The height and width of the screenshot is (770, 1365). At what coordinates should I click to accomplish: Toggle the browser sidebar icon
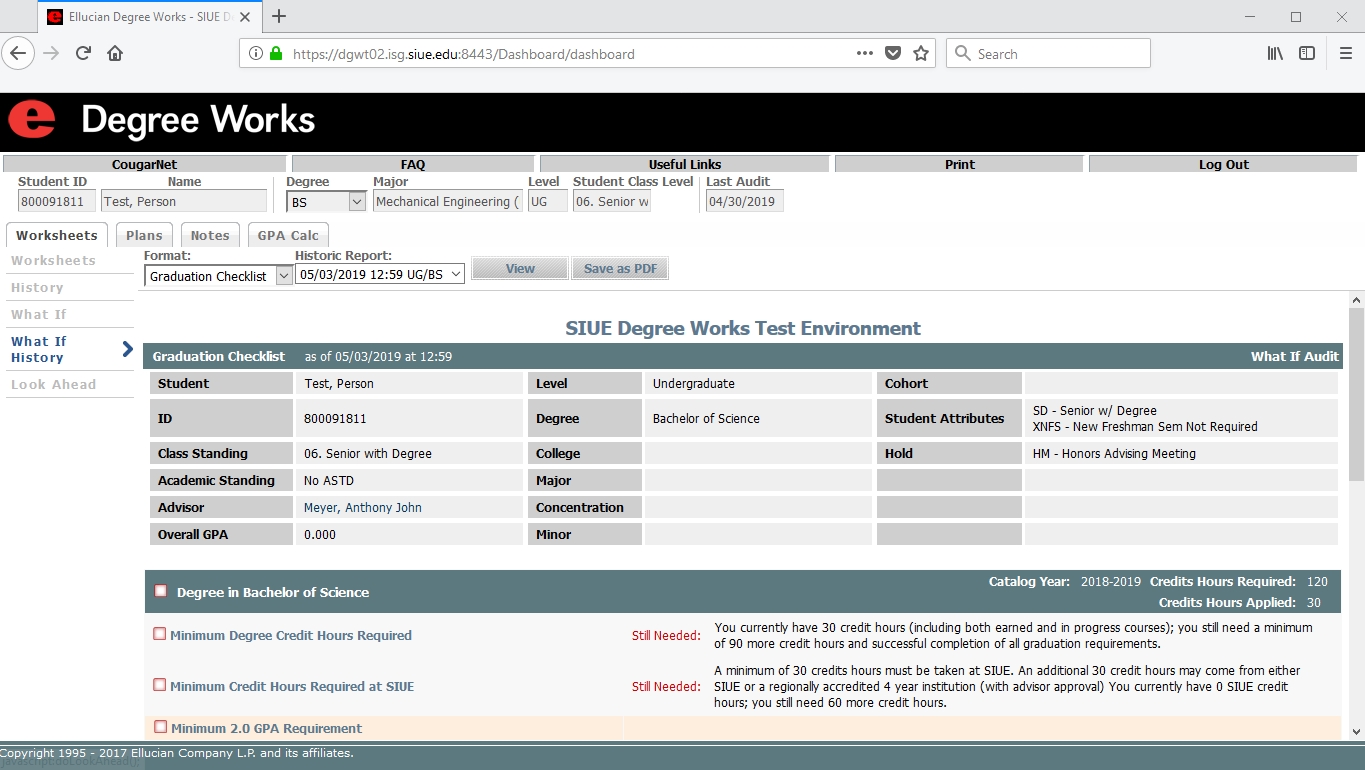point(1307,54)
